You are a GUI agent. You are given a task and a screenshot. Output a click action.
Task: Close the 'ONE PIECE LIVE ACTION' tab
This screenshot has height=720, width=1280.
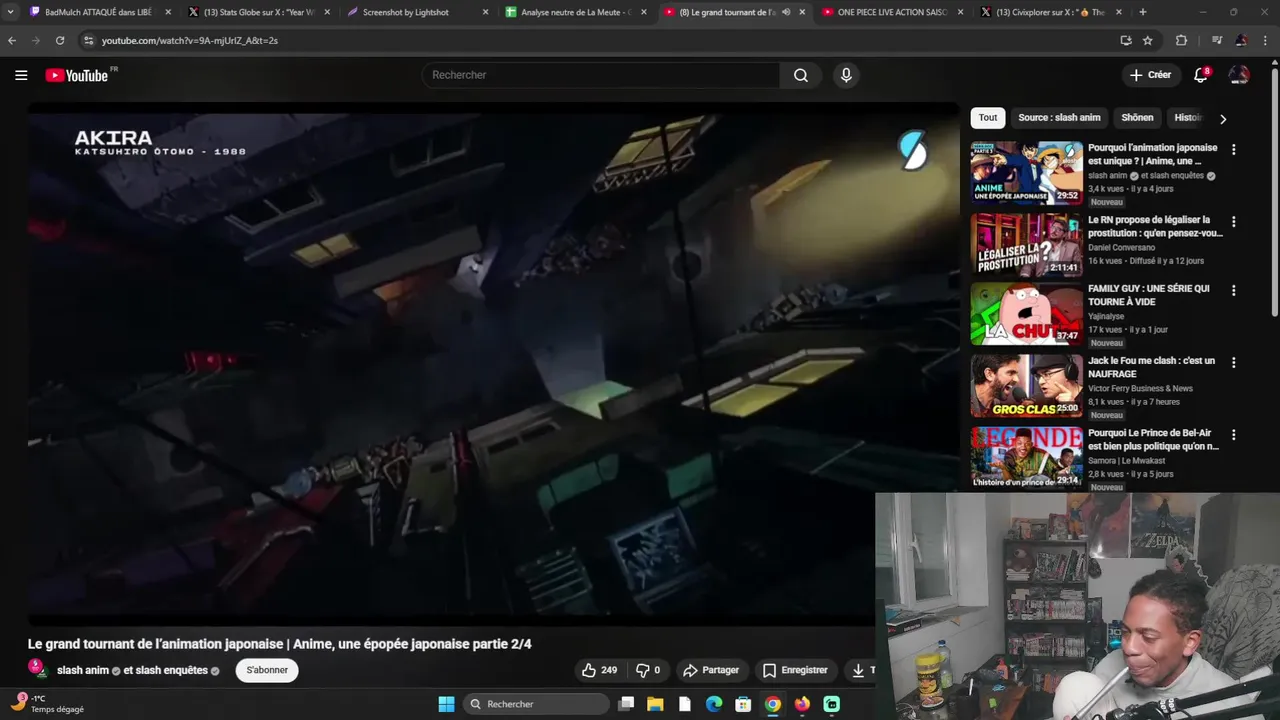tap(960, 12)
